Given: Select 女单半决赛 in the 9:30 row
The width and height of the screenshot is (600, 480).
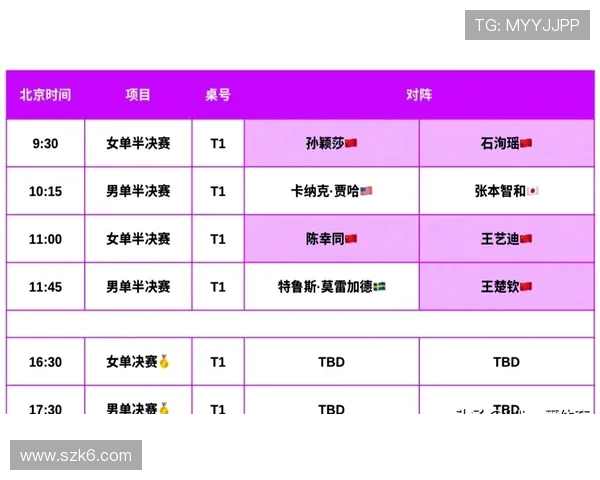Looking at the screenshot, I should (x=138, y=143).
